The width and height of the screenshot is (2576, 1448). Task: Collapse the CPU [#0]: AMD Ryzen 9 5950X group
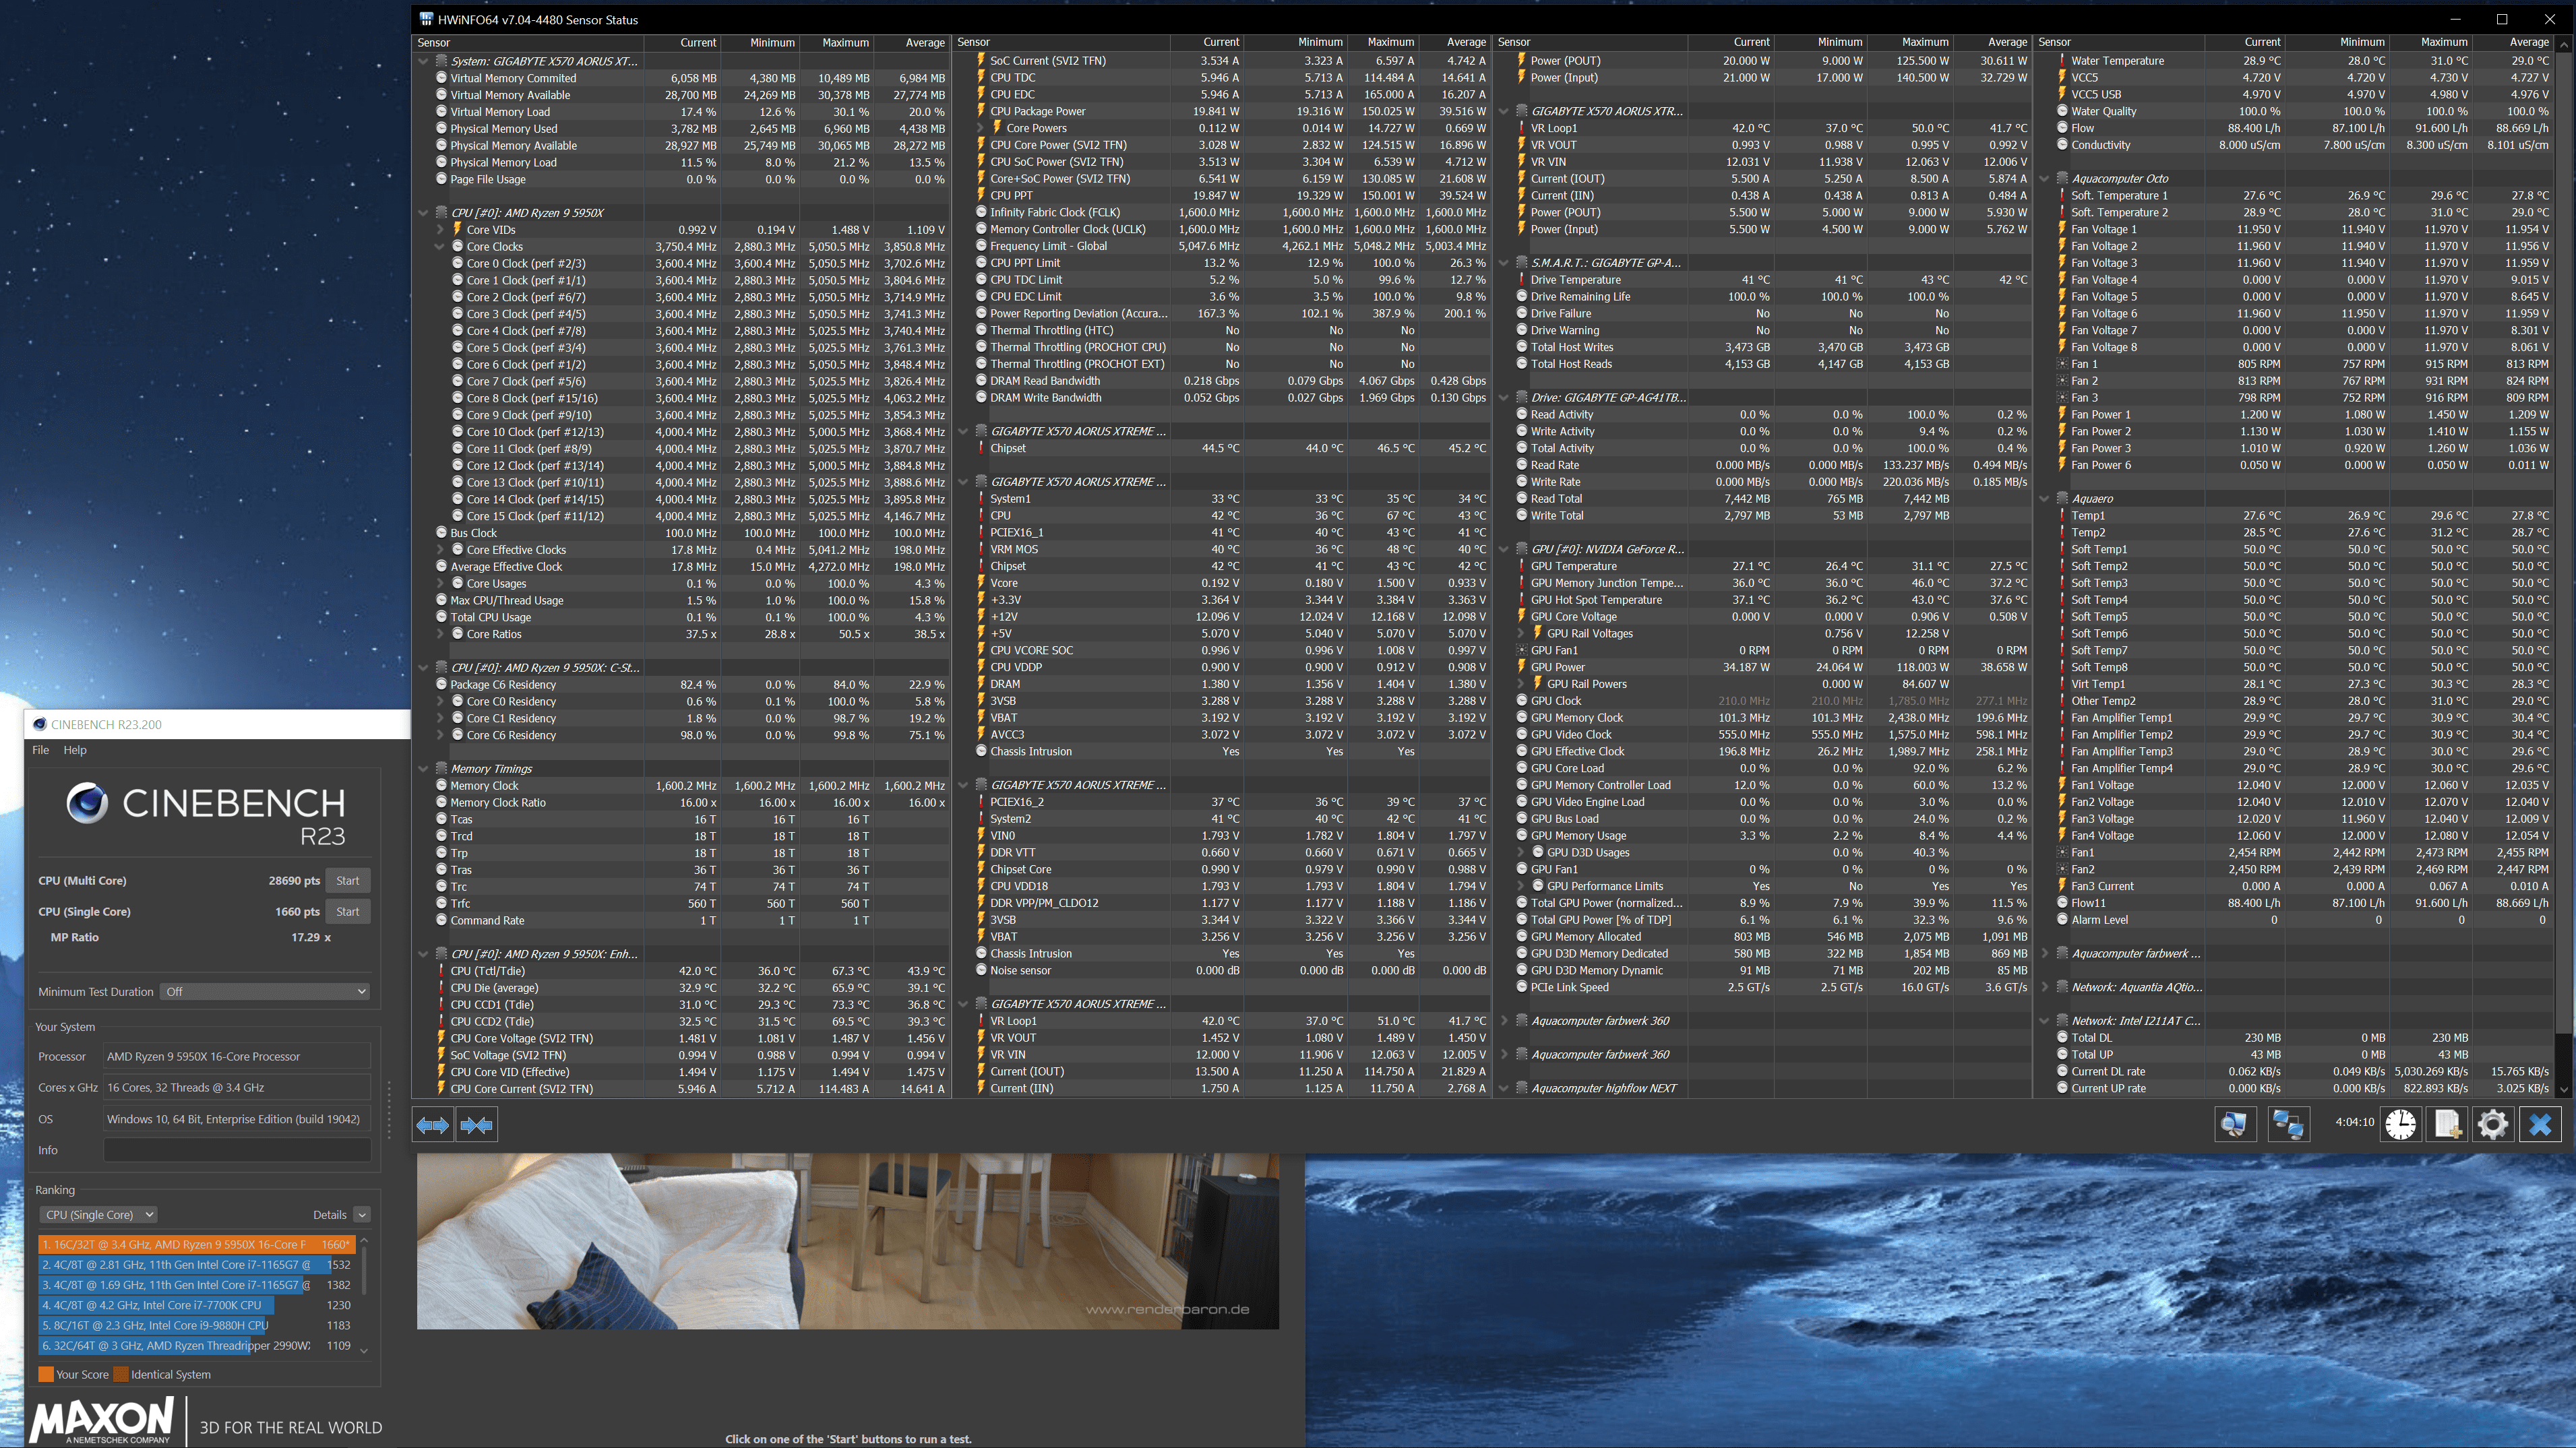[x=423, y=213]
